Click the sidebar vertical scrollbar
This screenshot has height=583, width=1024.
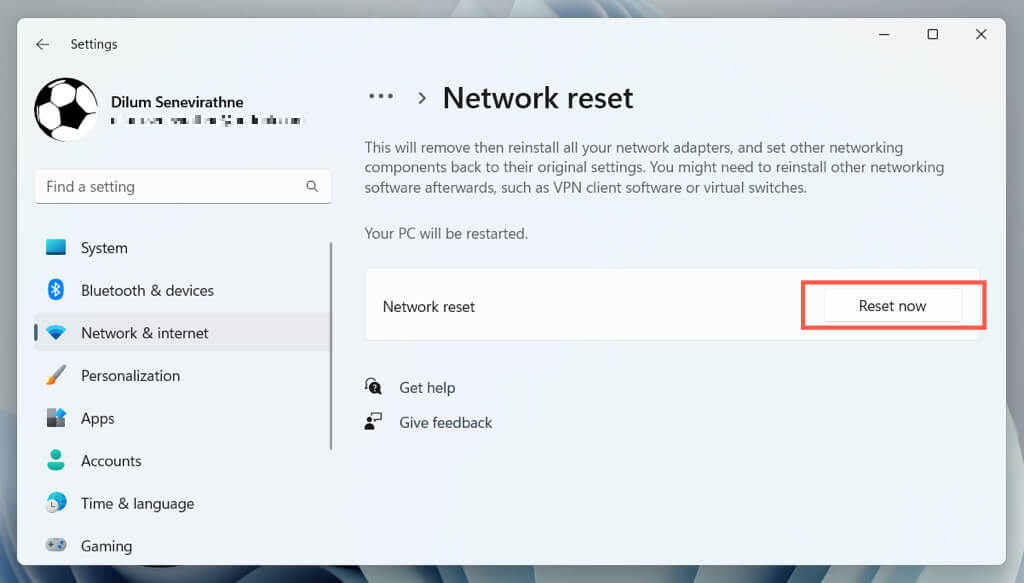[331, 345]
